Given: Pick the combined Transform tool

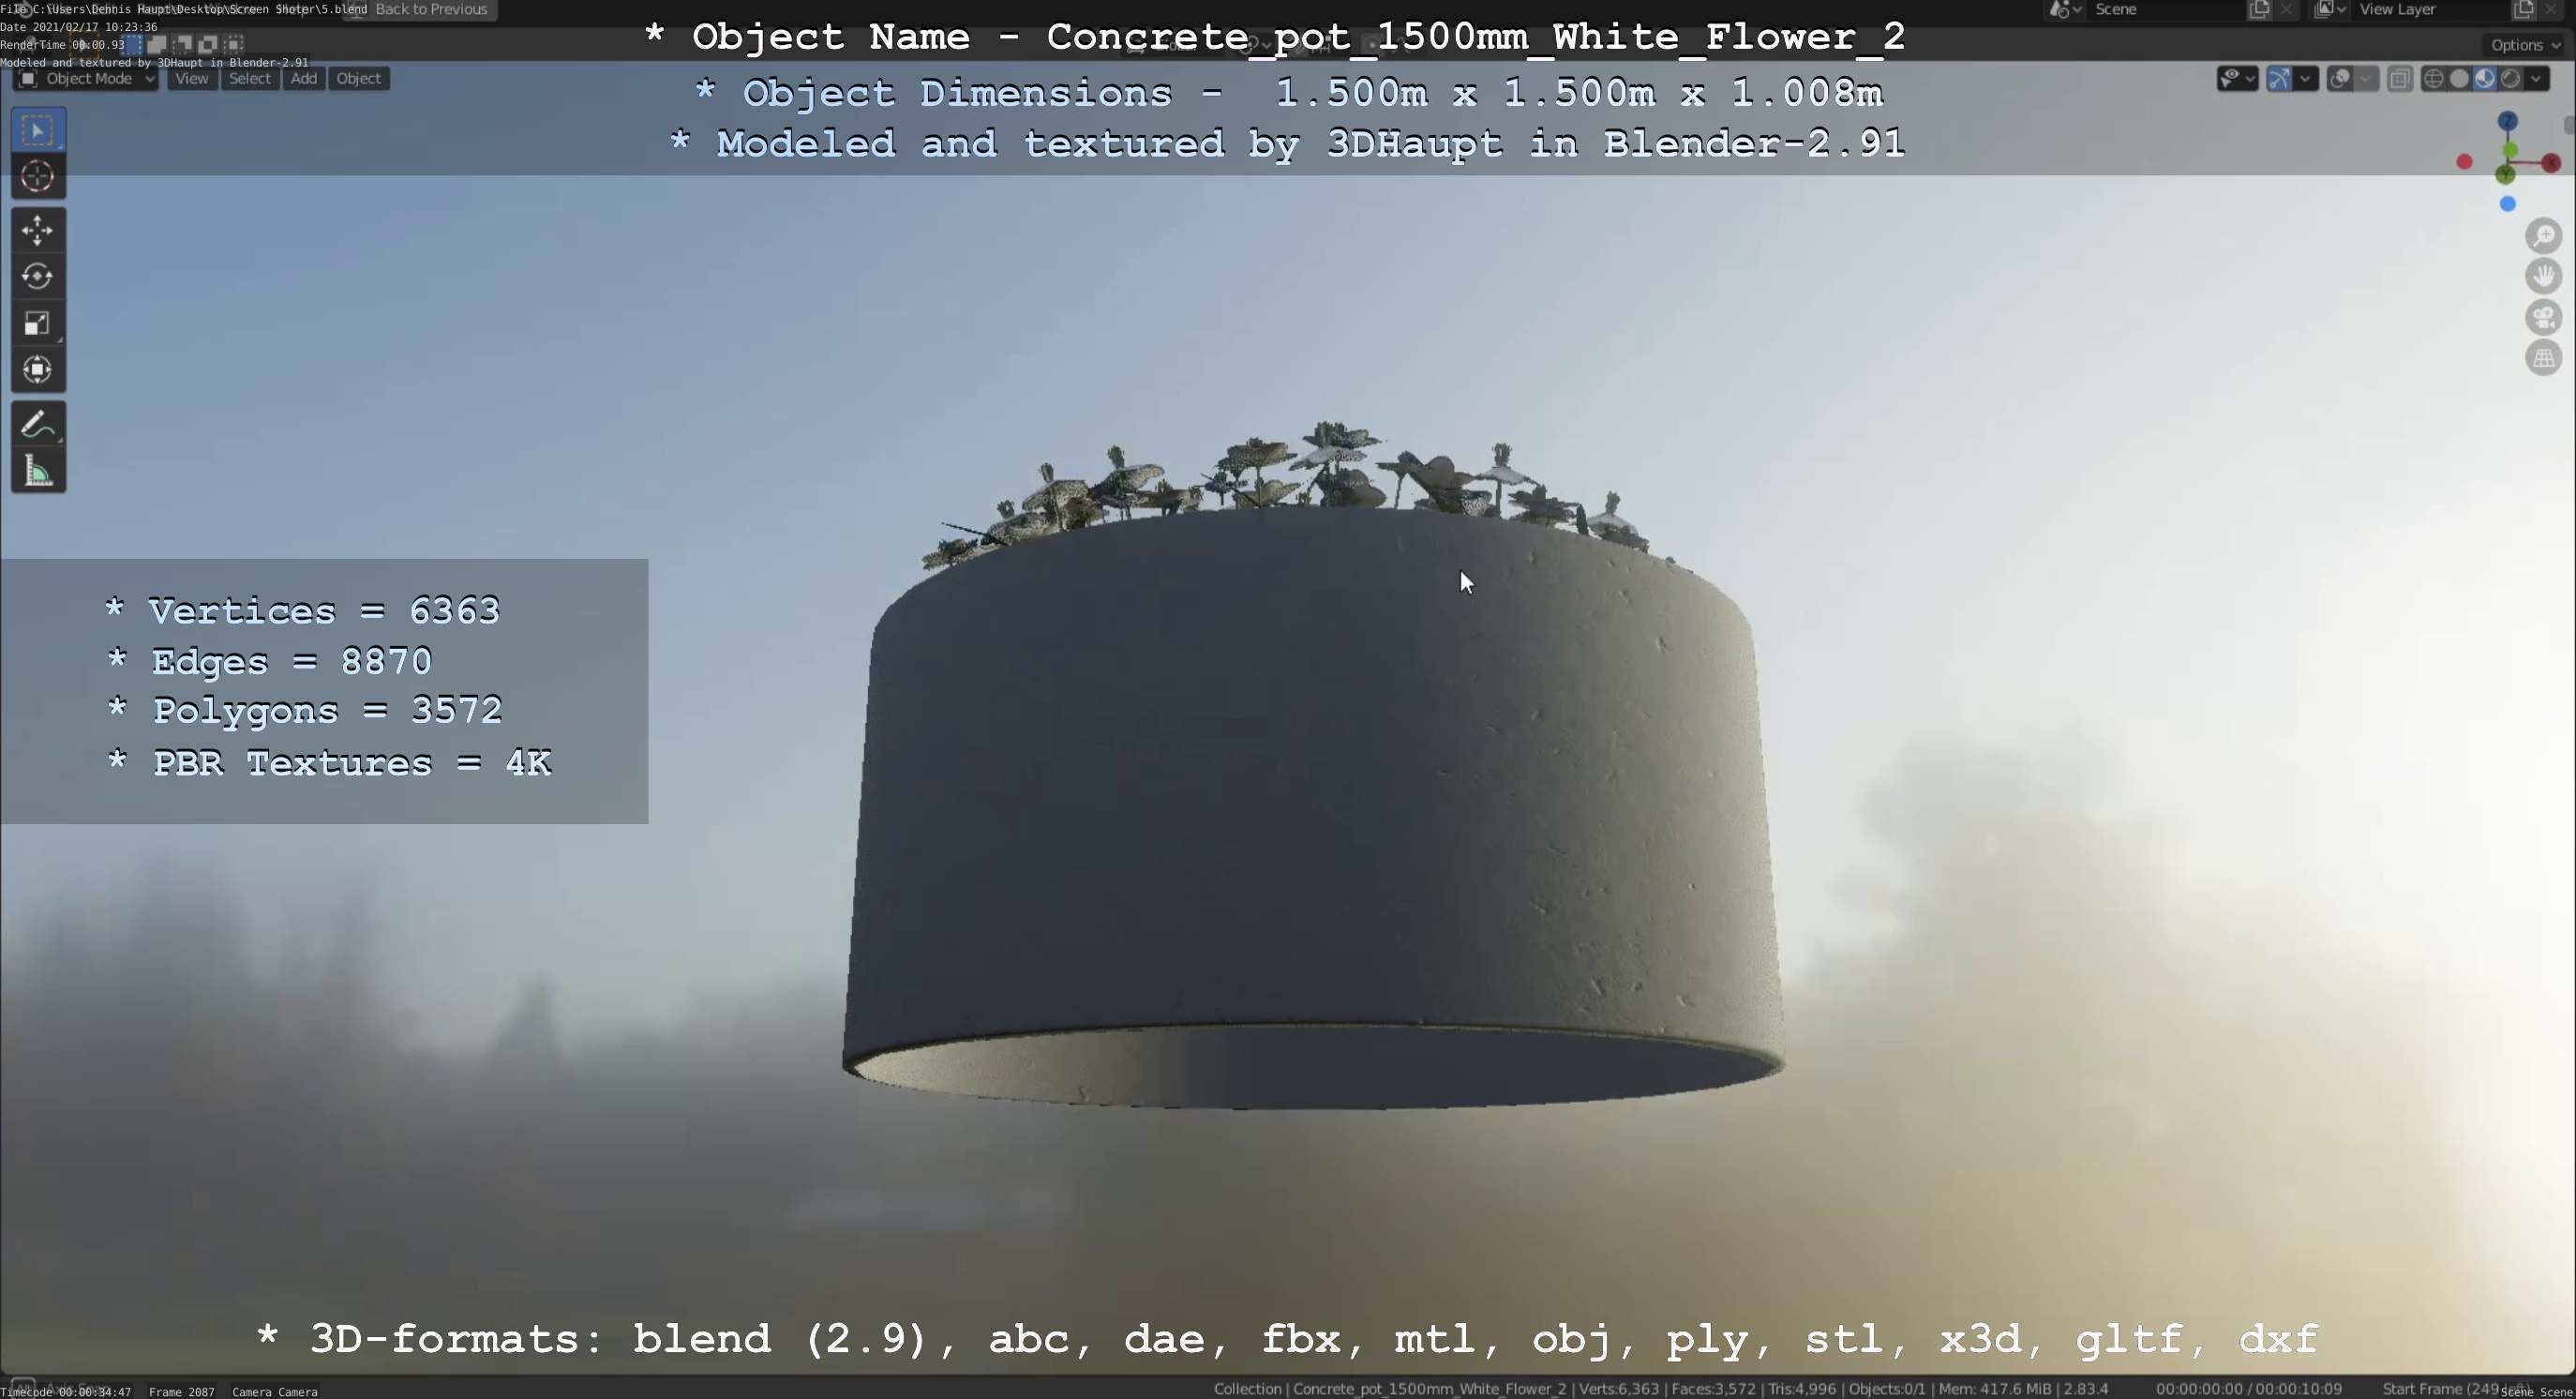Looking at the screenshot, I should [x=38, y=370].
